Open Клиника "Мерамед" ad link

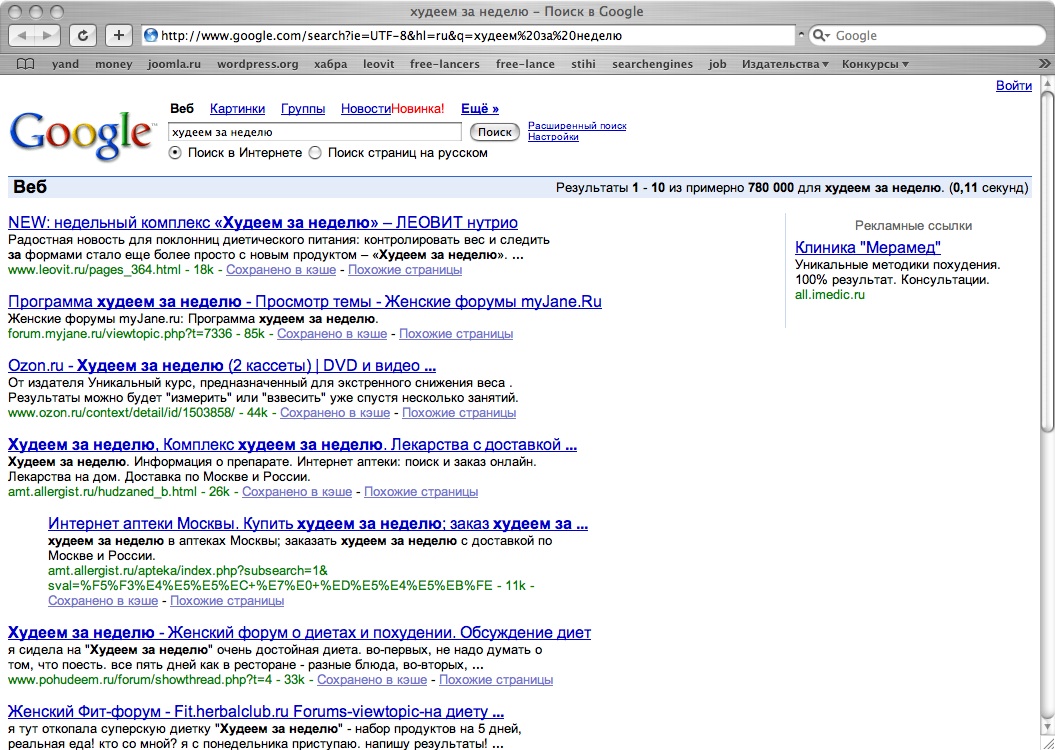click(x=868, y=247)
